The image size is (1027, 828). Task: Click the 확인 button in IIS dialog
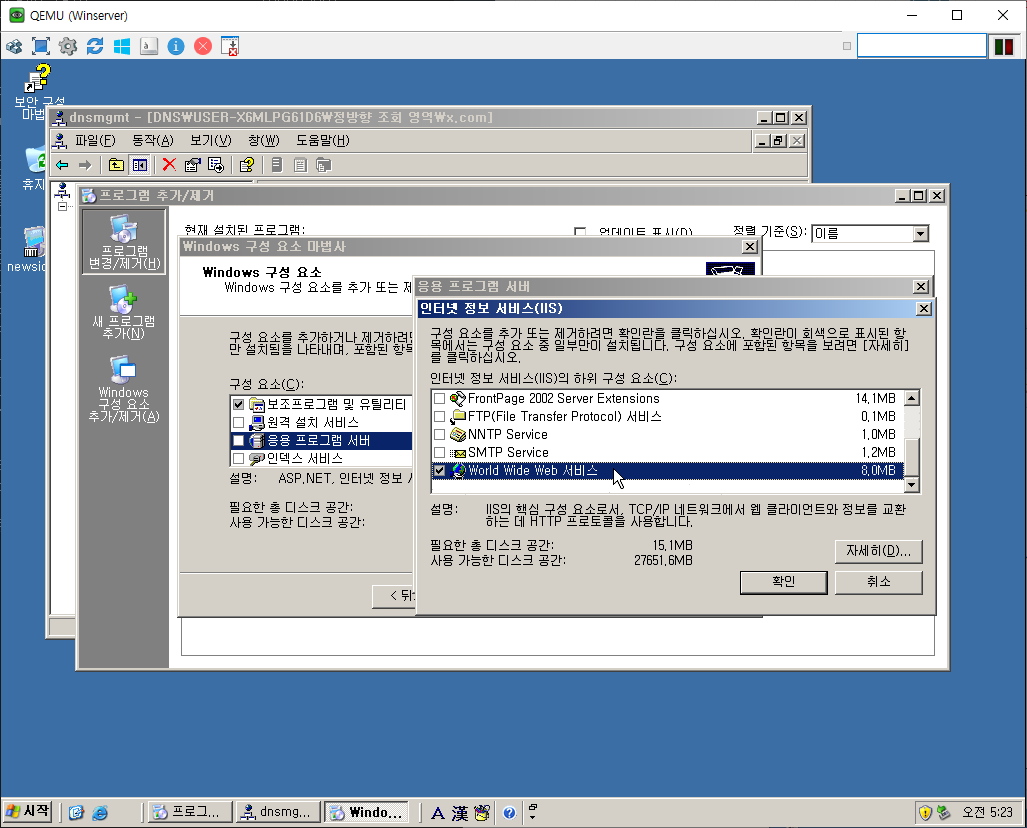783,582
